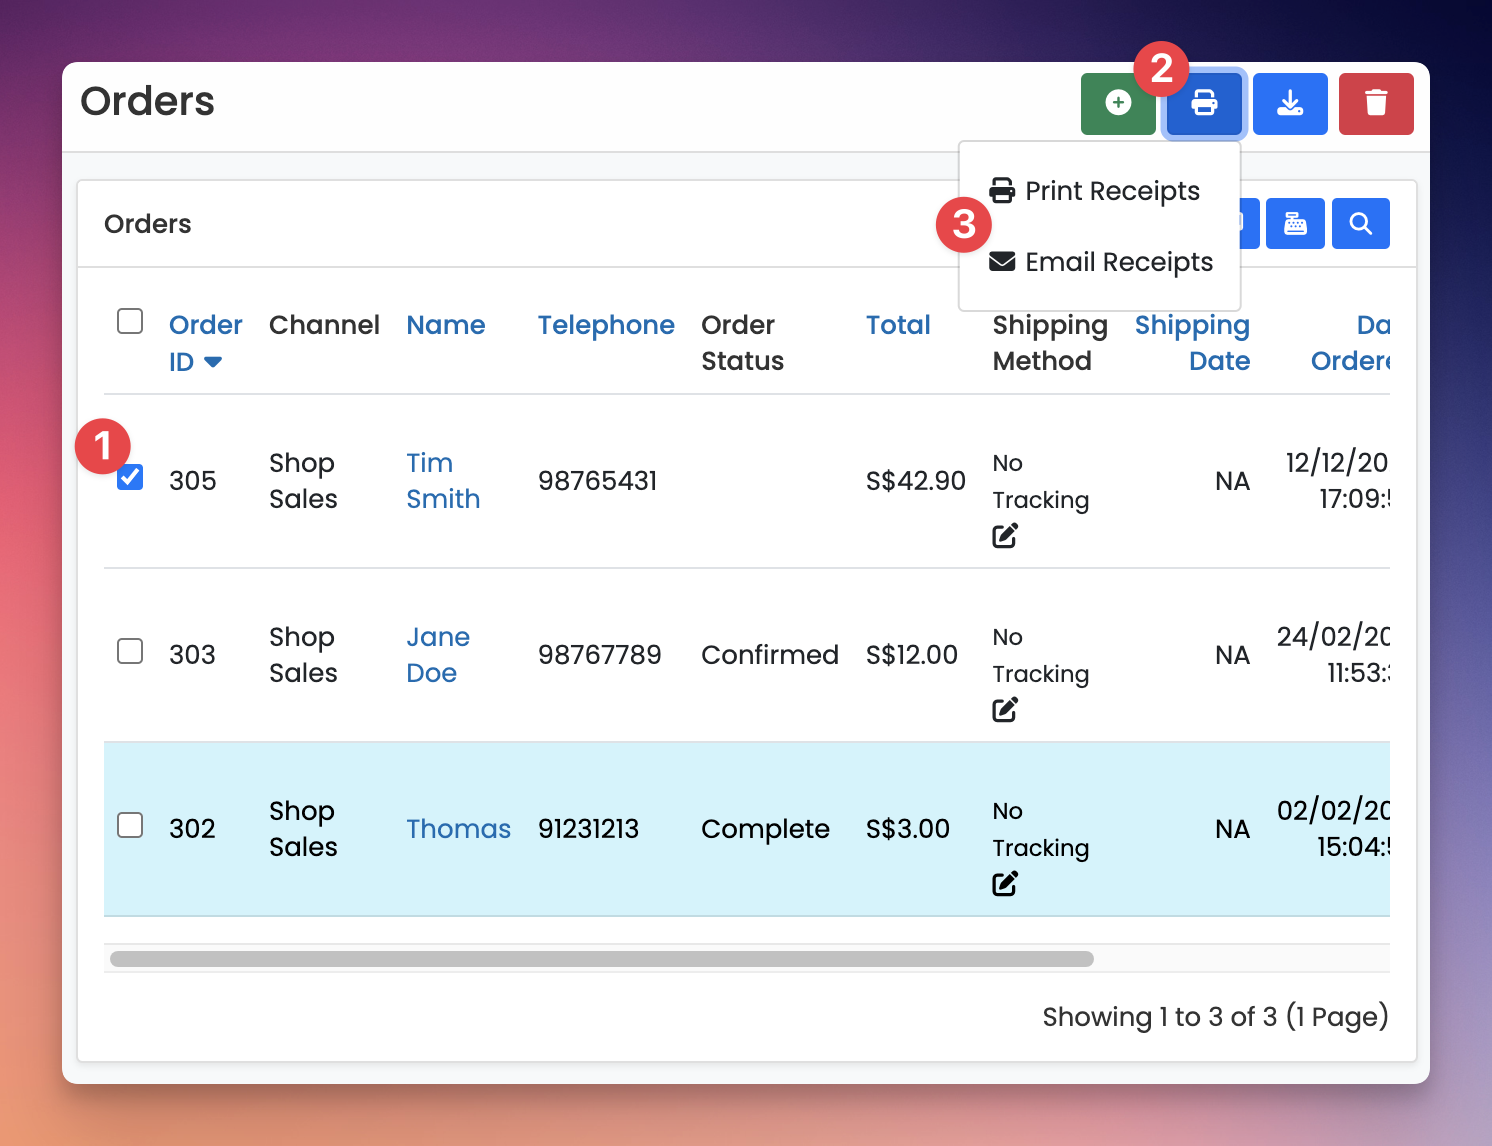The image size is (1492, 1146).
Task: Click telephone 98765431 cell
Action: coord(598,481)
